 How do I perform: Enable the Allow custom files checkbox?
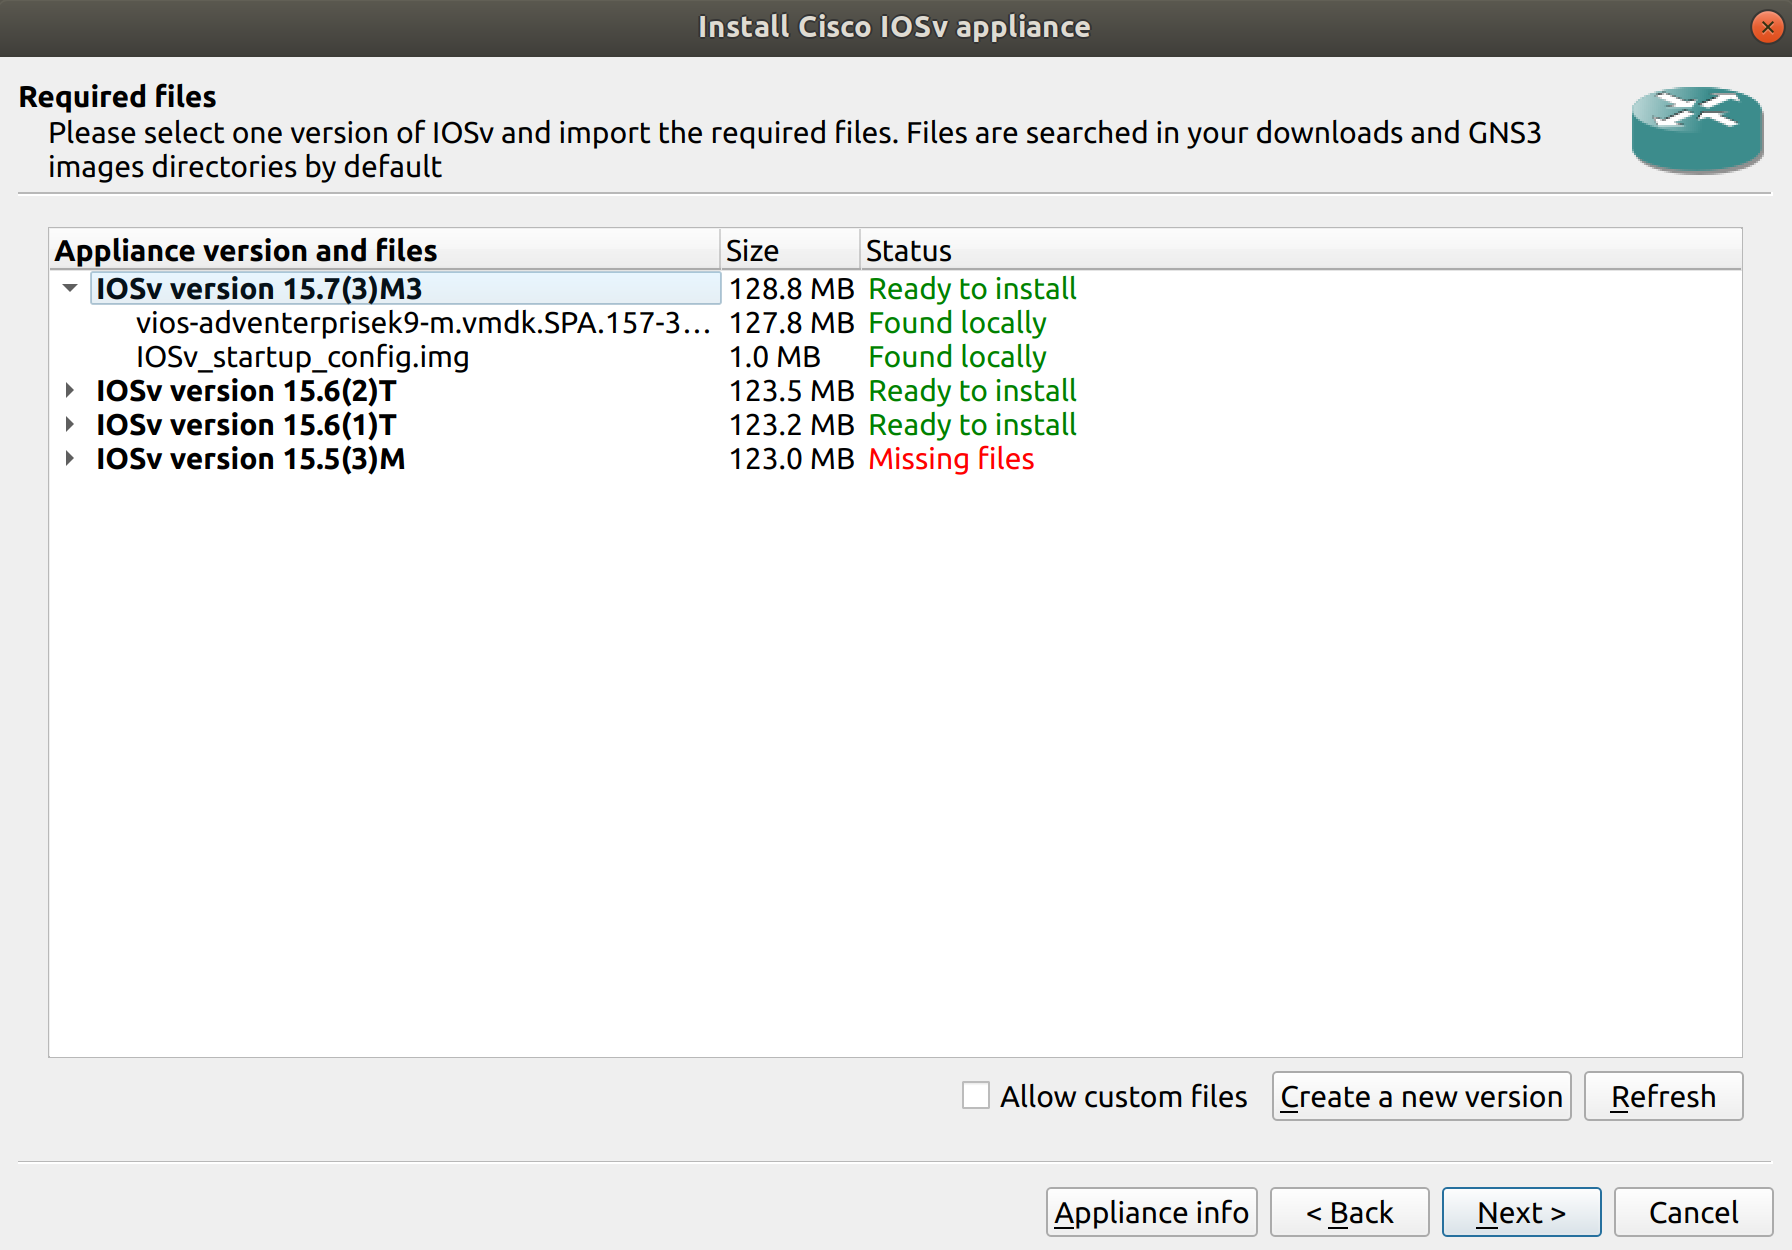tap(976, 1096)
